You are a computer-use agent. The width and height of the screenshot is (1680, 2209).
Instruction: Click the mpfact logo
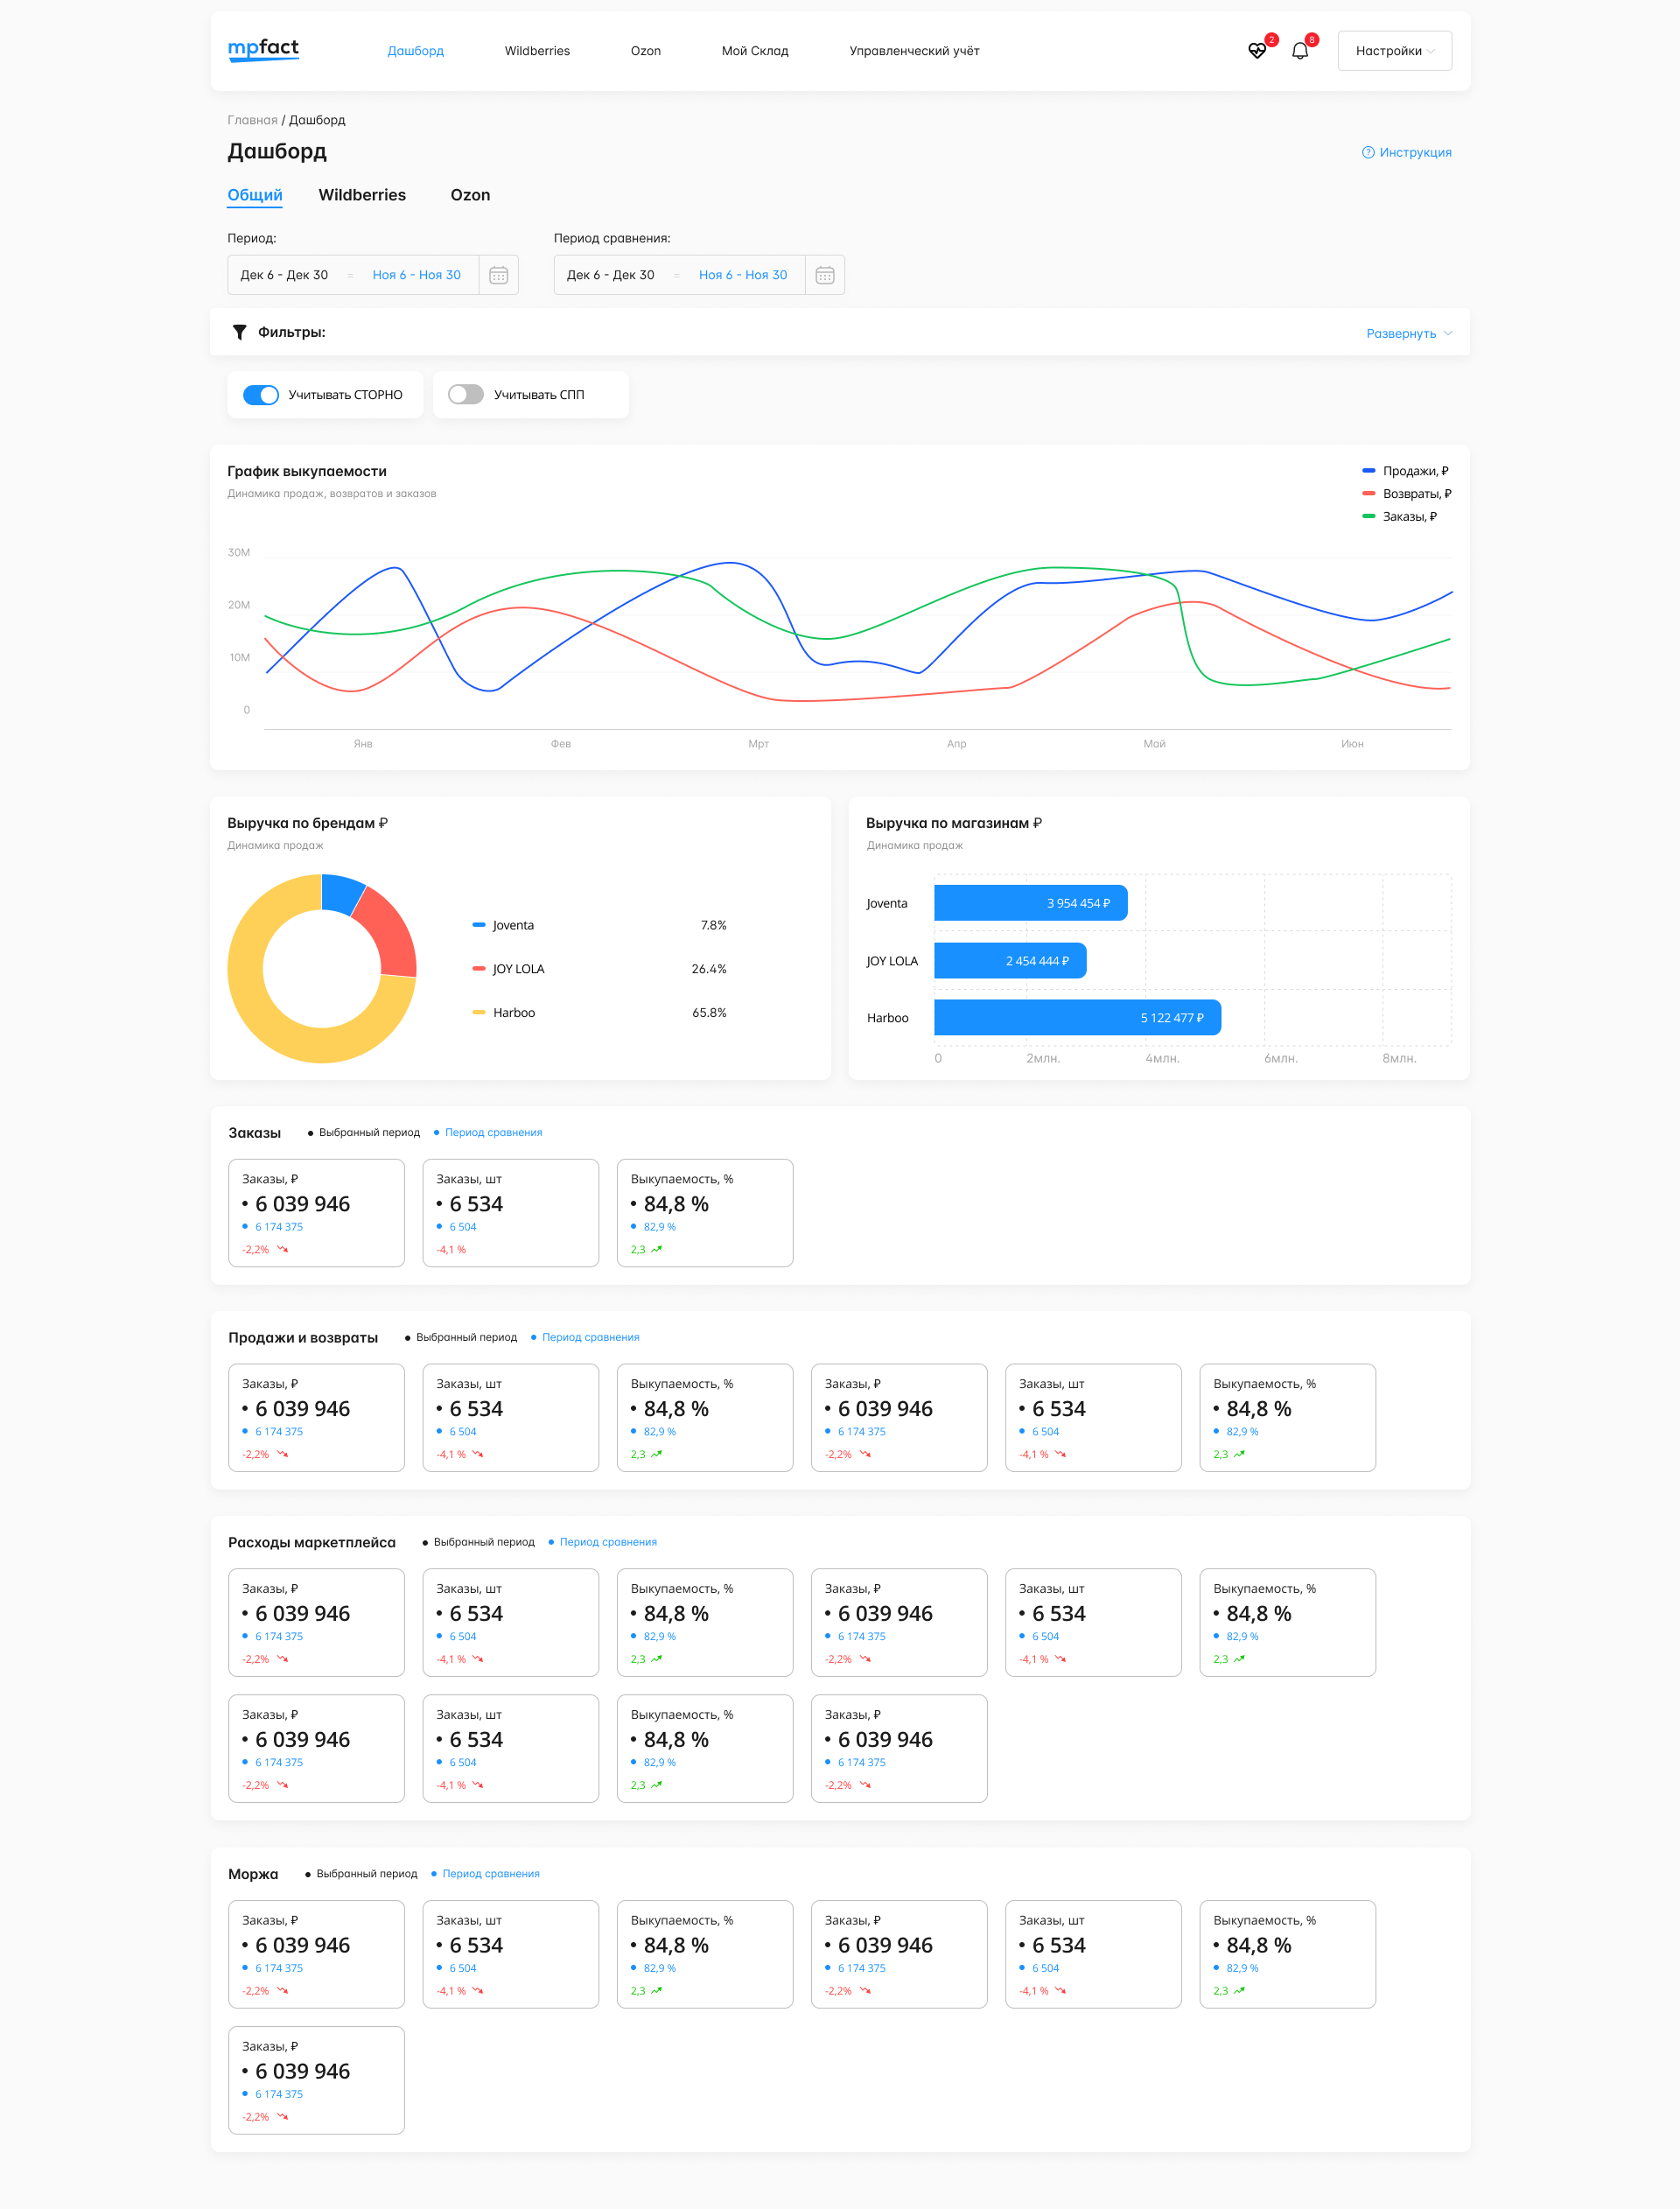[263, 49]
